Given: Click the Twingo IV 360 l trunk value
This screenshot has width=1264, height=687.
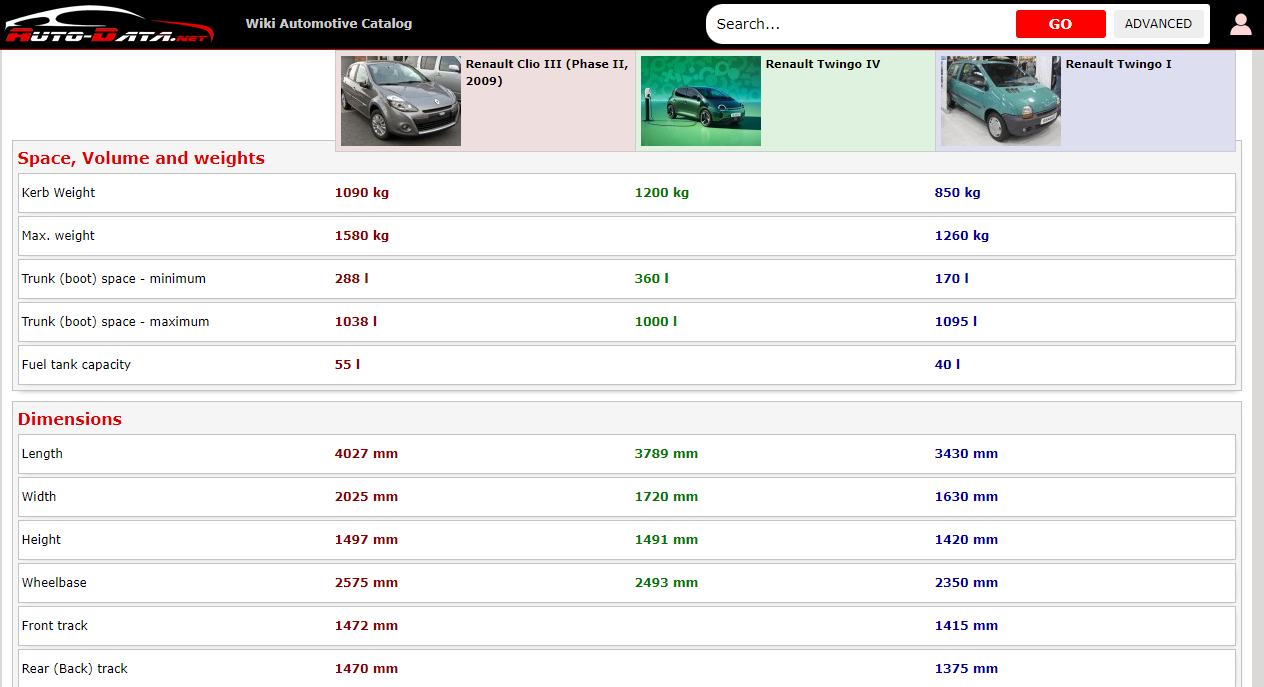Looking at the screenshot, I should point(651,279).
